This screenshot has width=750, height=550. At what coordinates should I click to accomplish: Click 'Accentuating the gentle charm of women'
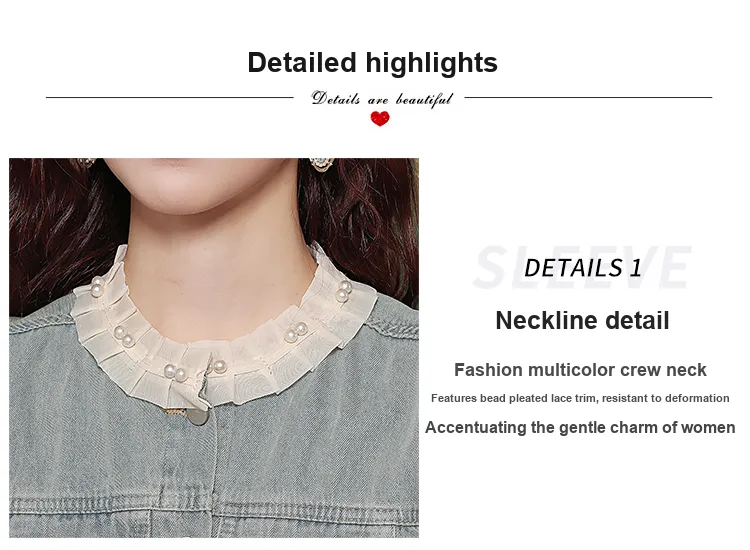click(580, 427)
